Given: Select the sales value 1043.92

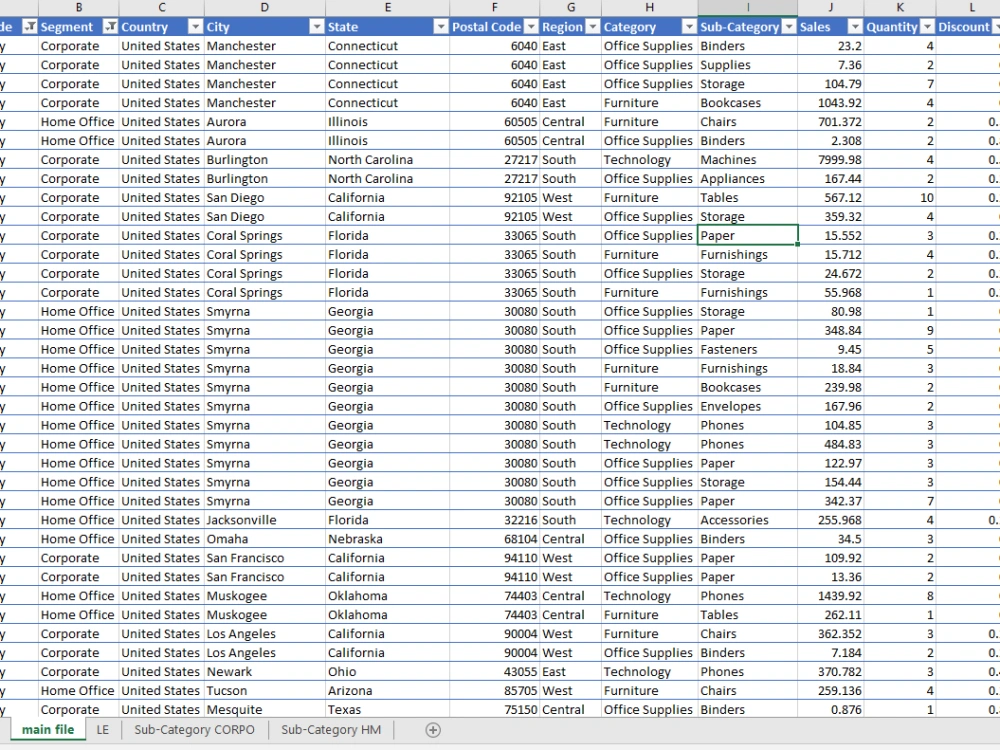Looking at the screenshot, I should point(830,103).
